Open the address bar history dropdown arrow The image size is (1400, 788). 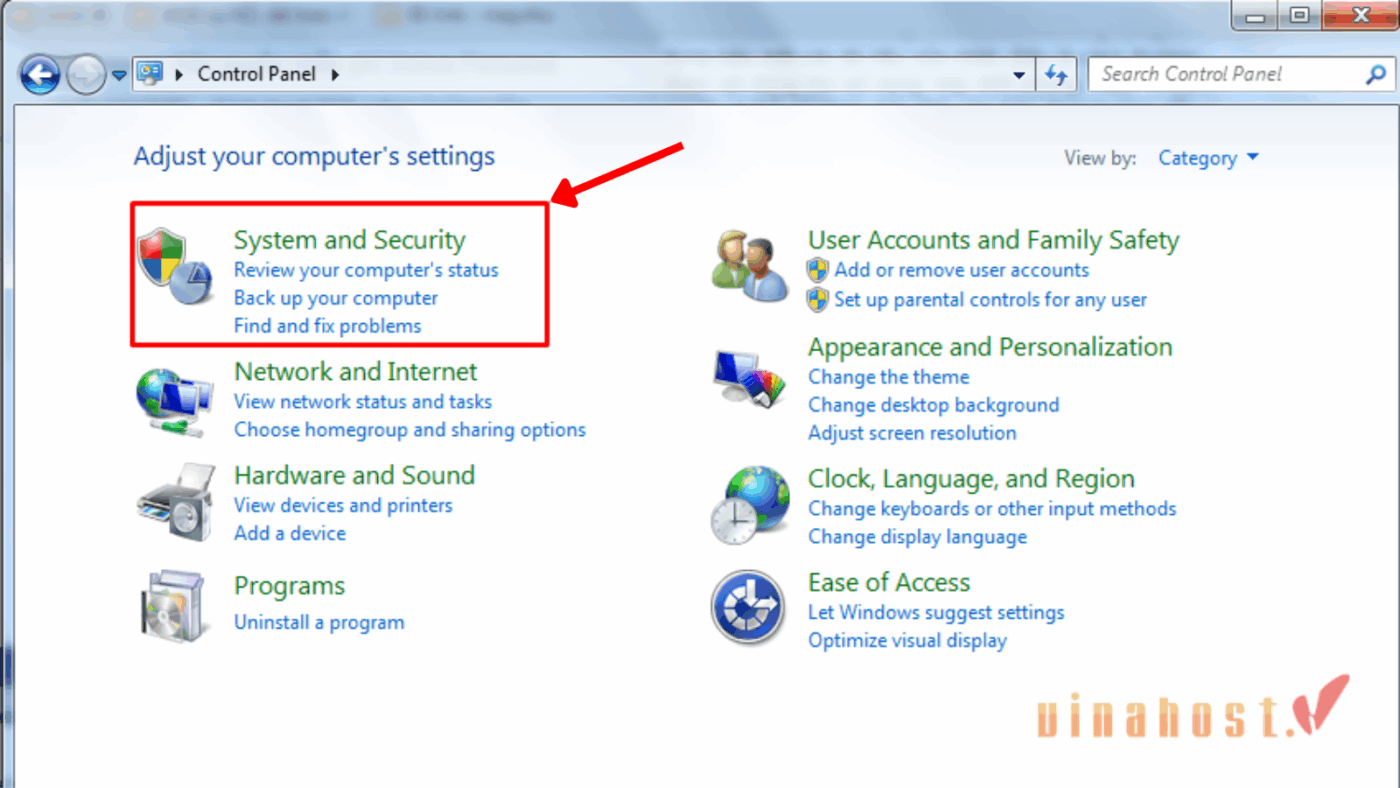click(1019, 75)
